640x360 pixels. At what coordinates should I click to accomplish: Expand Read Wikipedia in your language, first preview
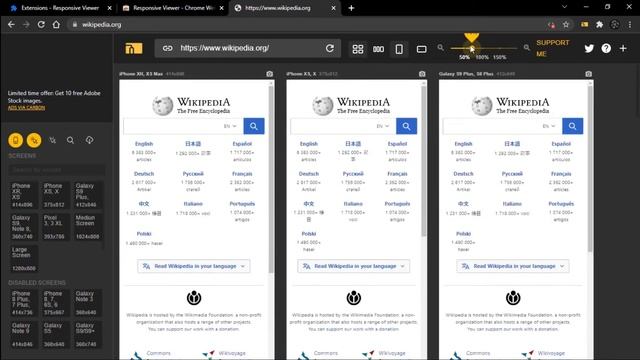[x=194, y=266]
